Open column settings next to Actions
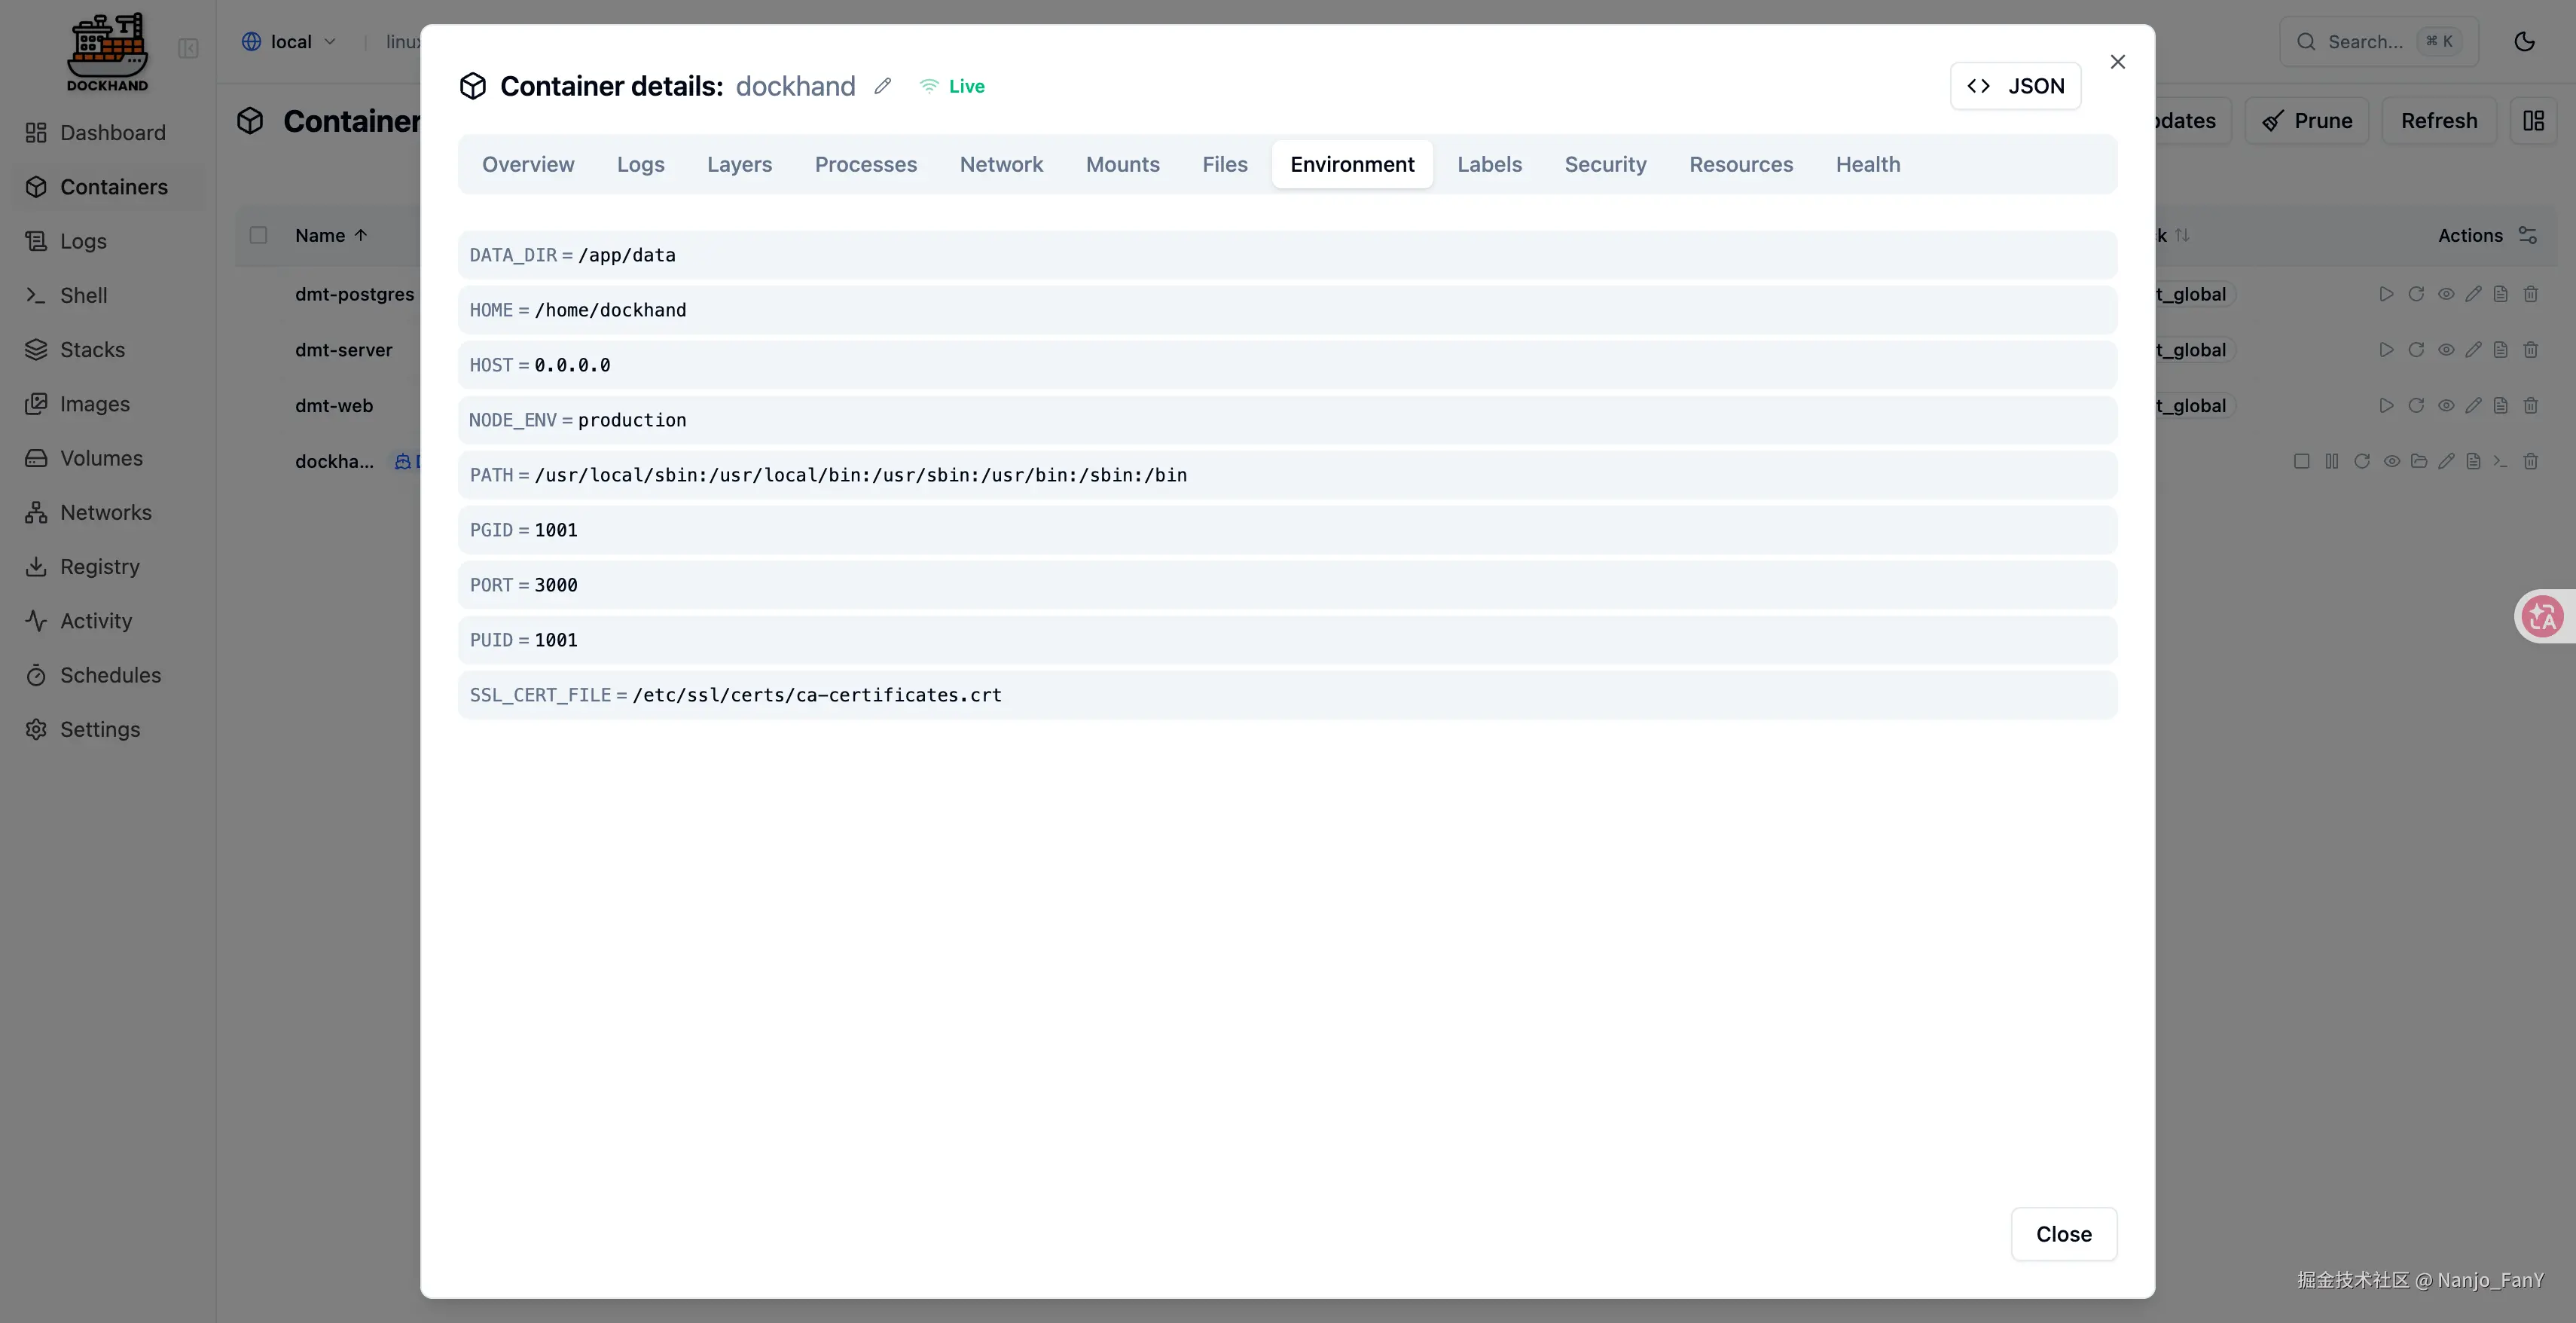2576x1323 pixels. [x=2527, y=235]
